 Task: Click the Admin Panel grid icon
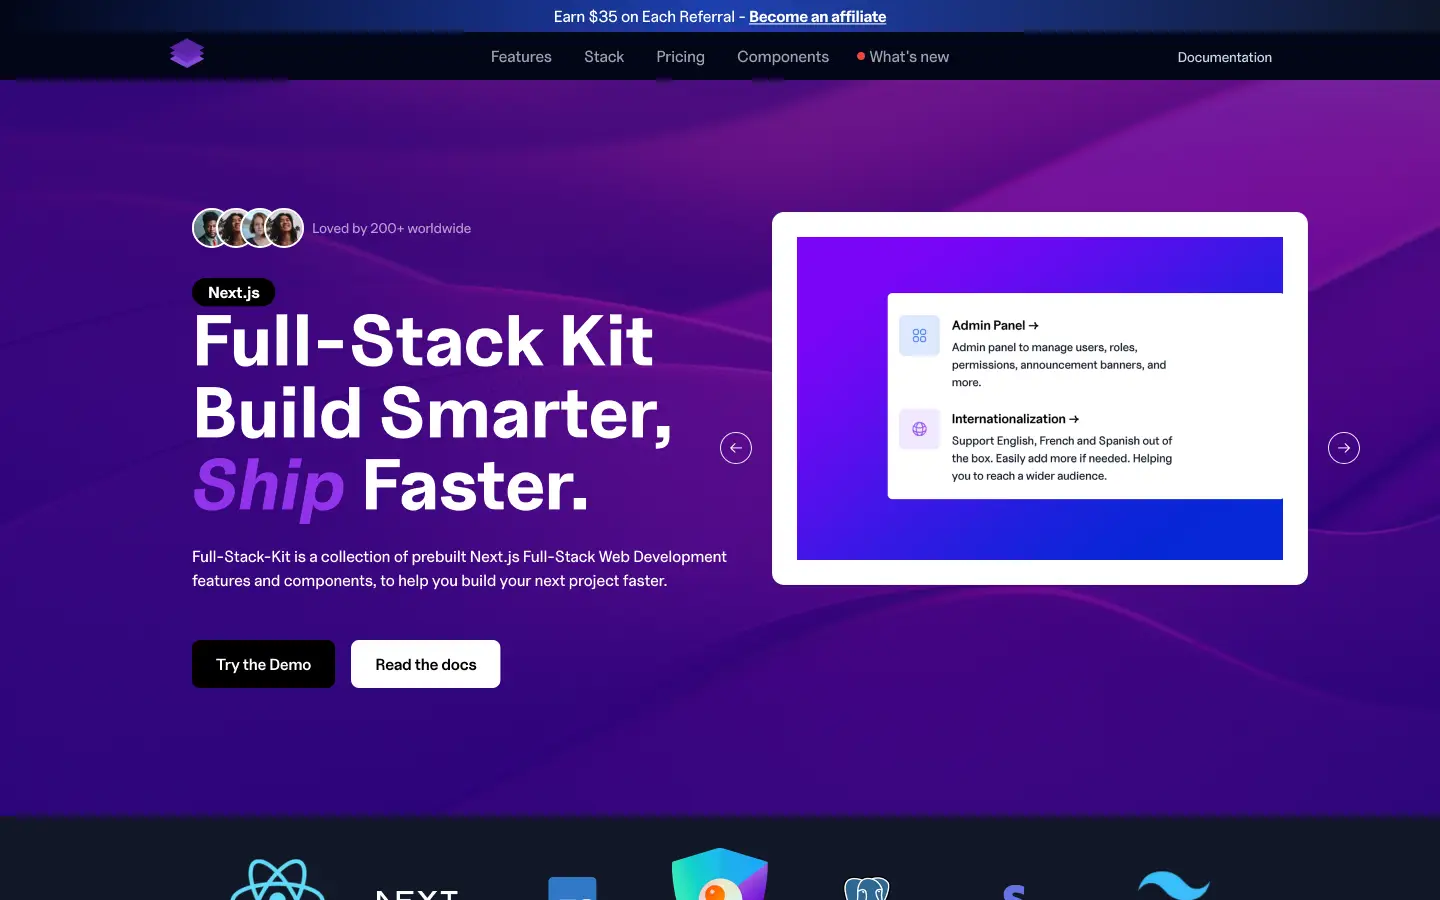pos(919,336)
